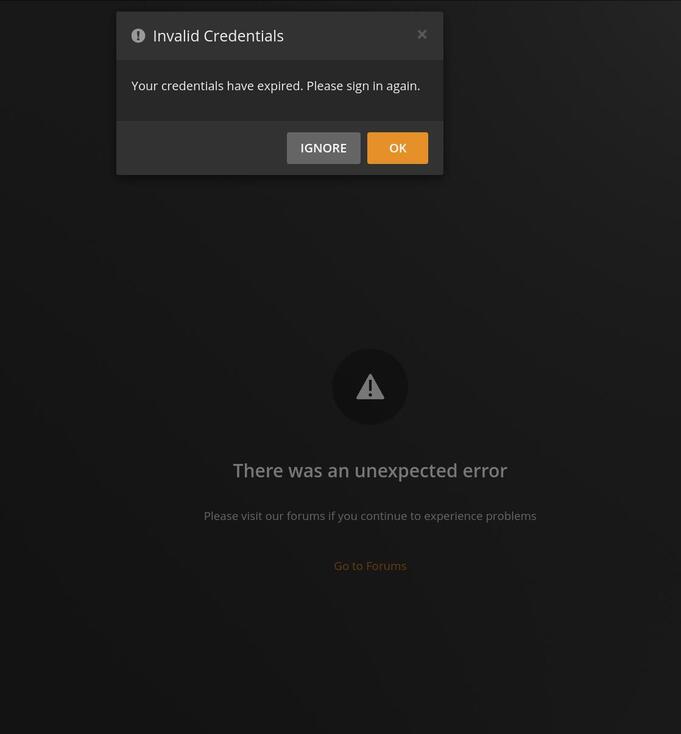Open the Go to Forums link

coord(370,566)
